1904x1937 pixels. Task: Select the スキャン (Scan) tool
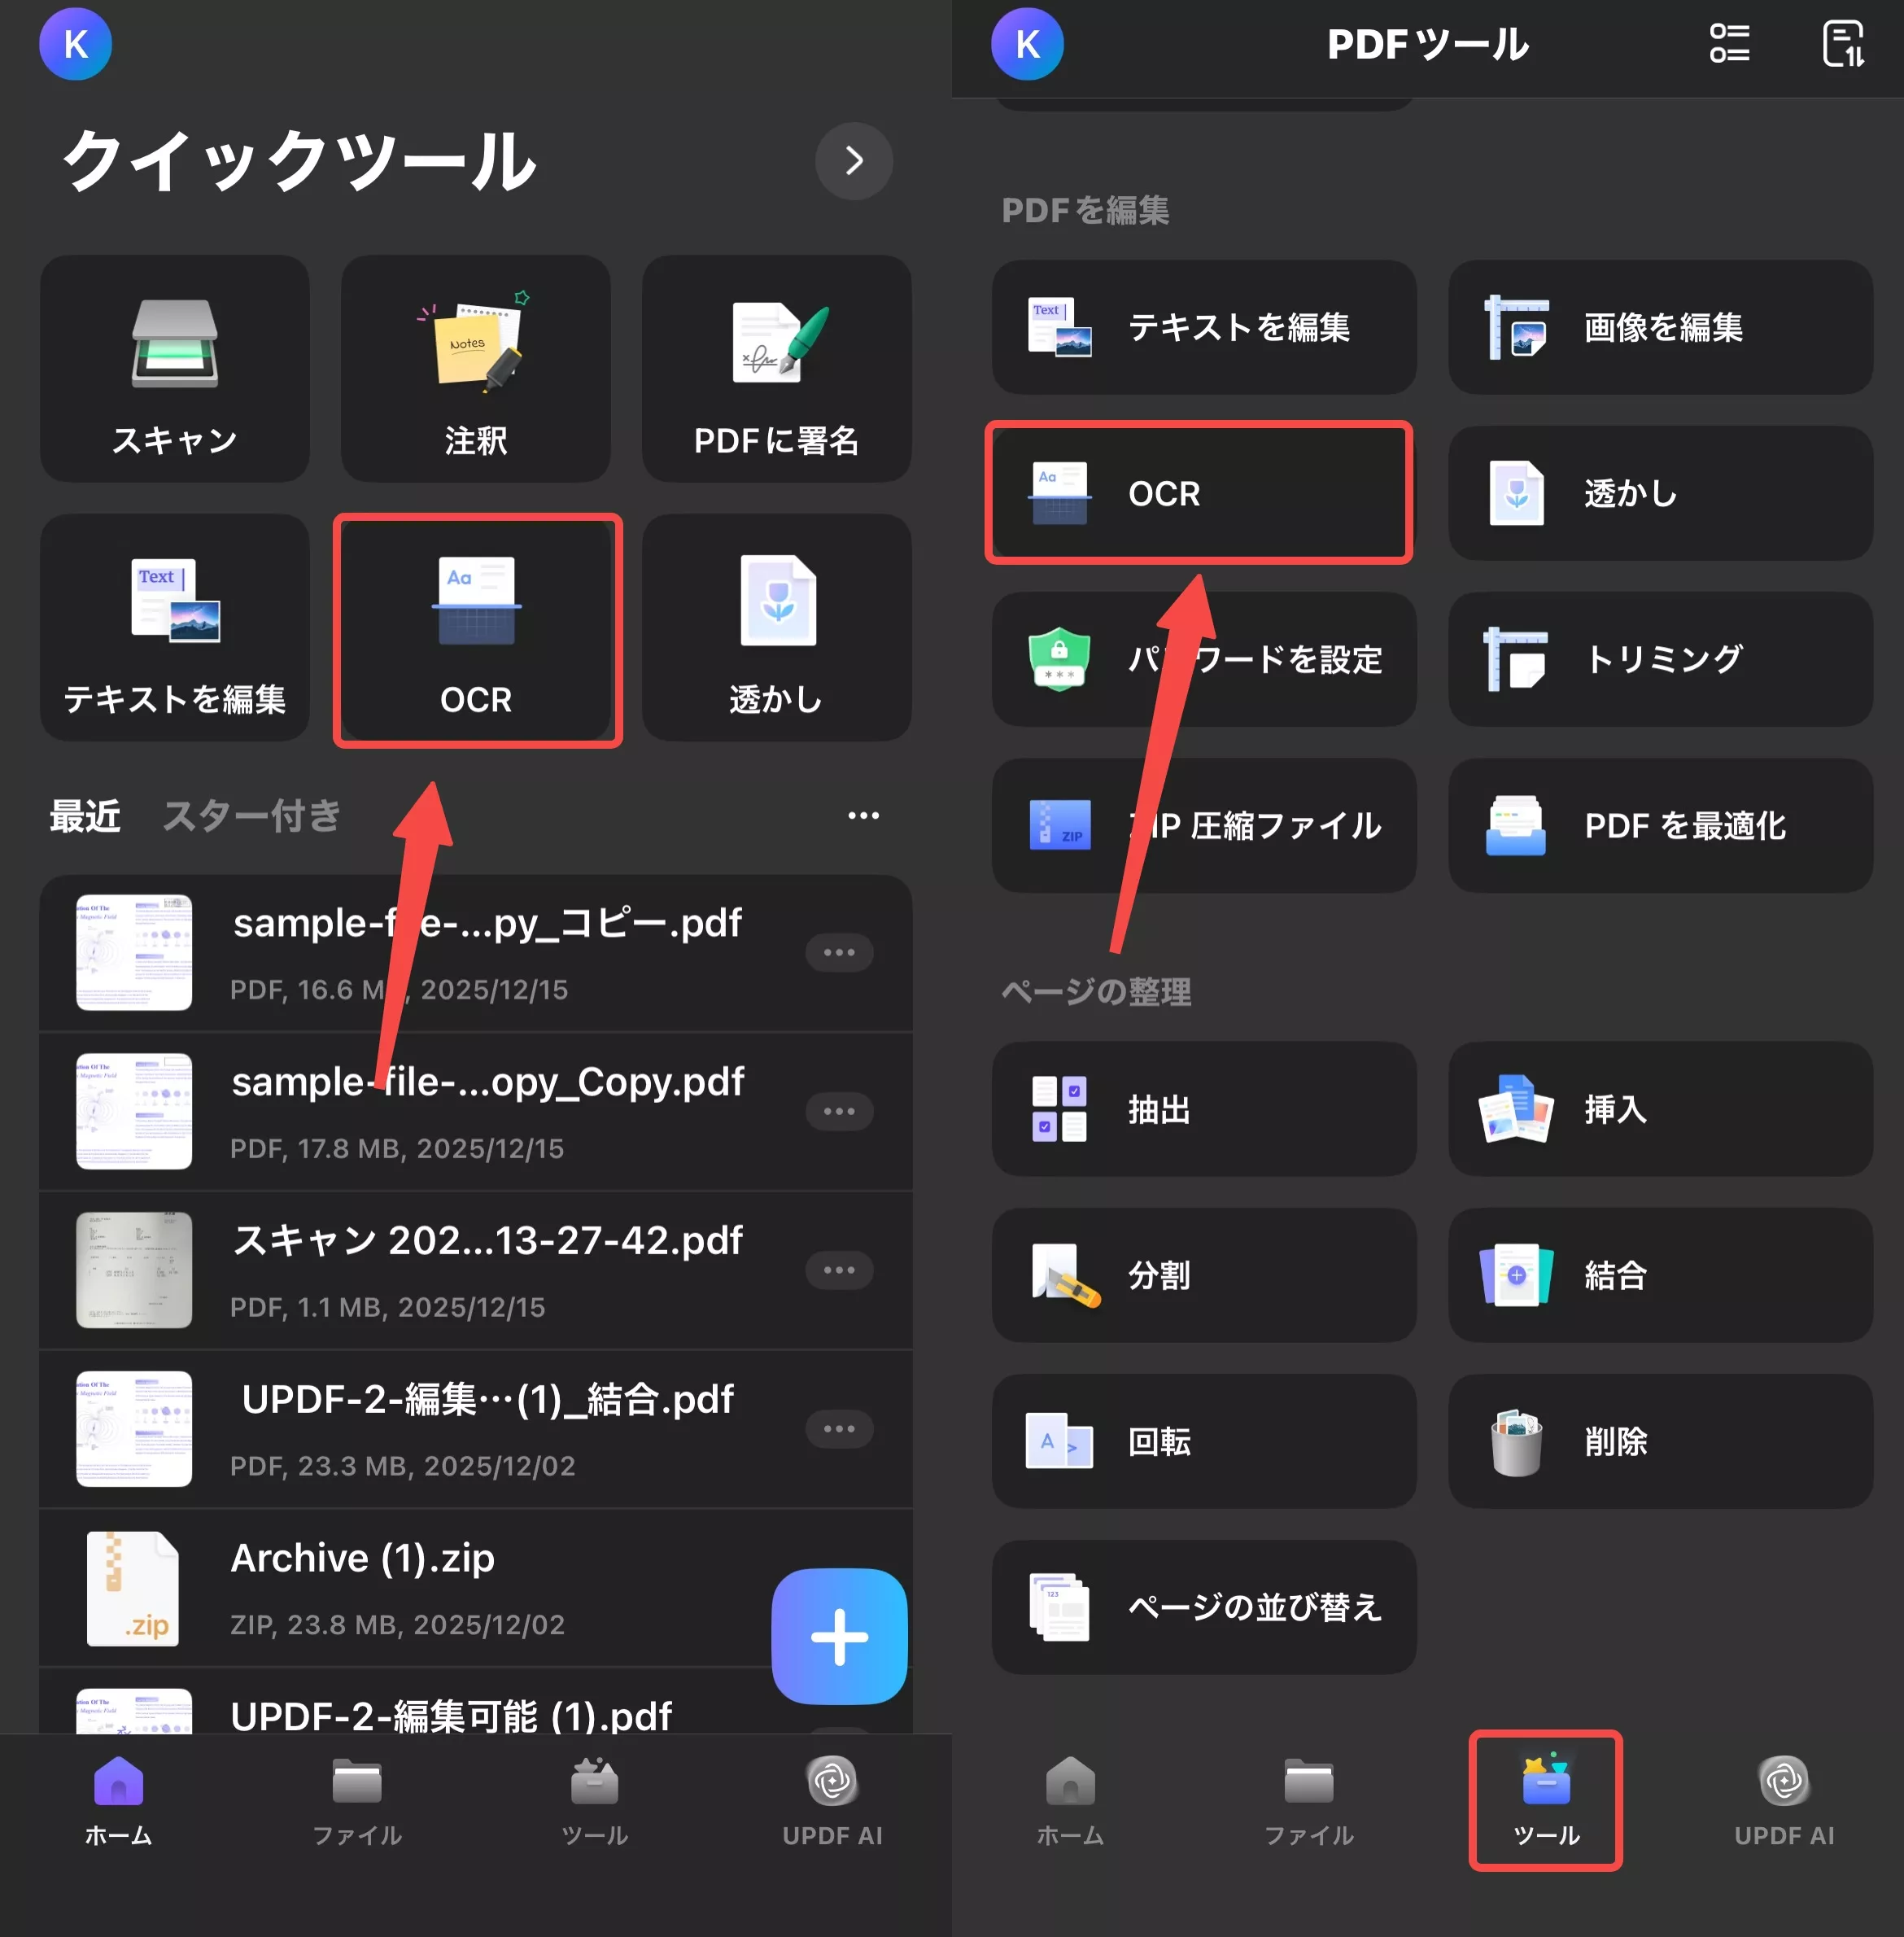click(175, 370)
